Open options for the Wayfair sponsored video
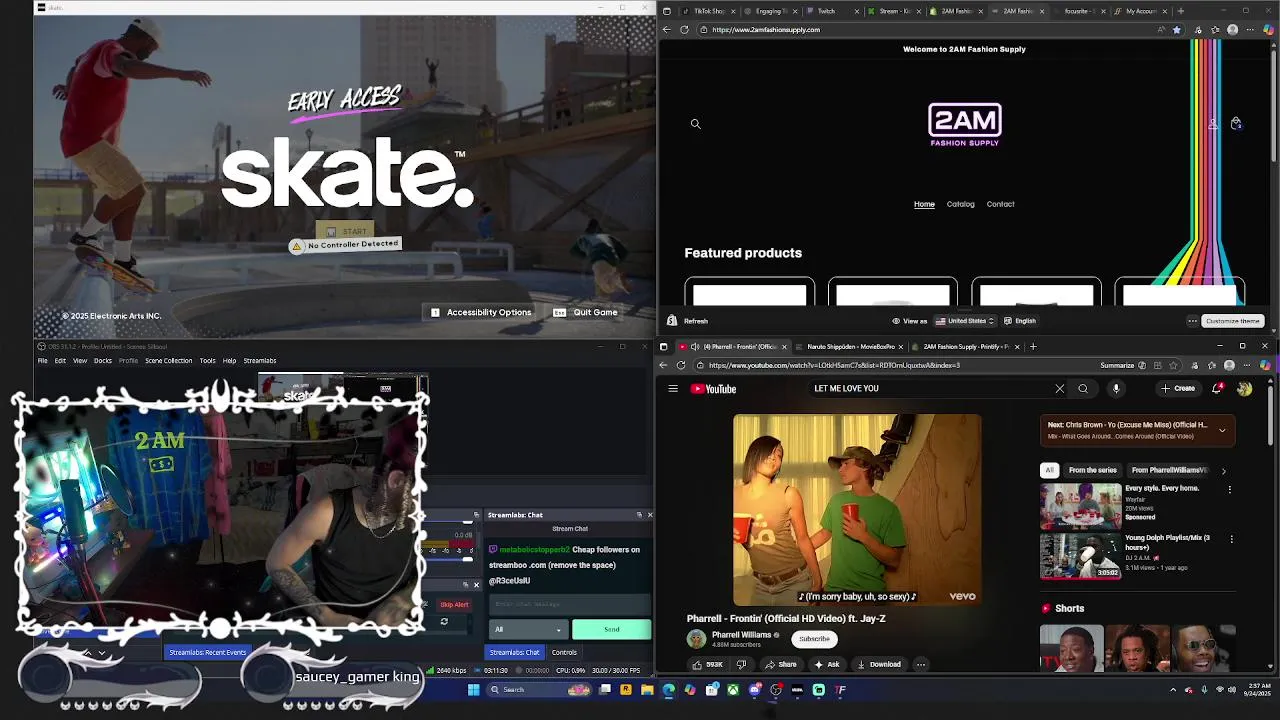Viewport: 1280px width, 720px height. (1230, 490)
